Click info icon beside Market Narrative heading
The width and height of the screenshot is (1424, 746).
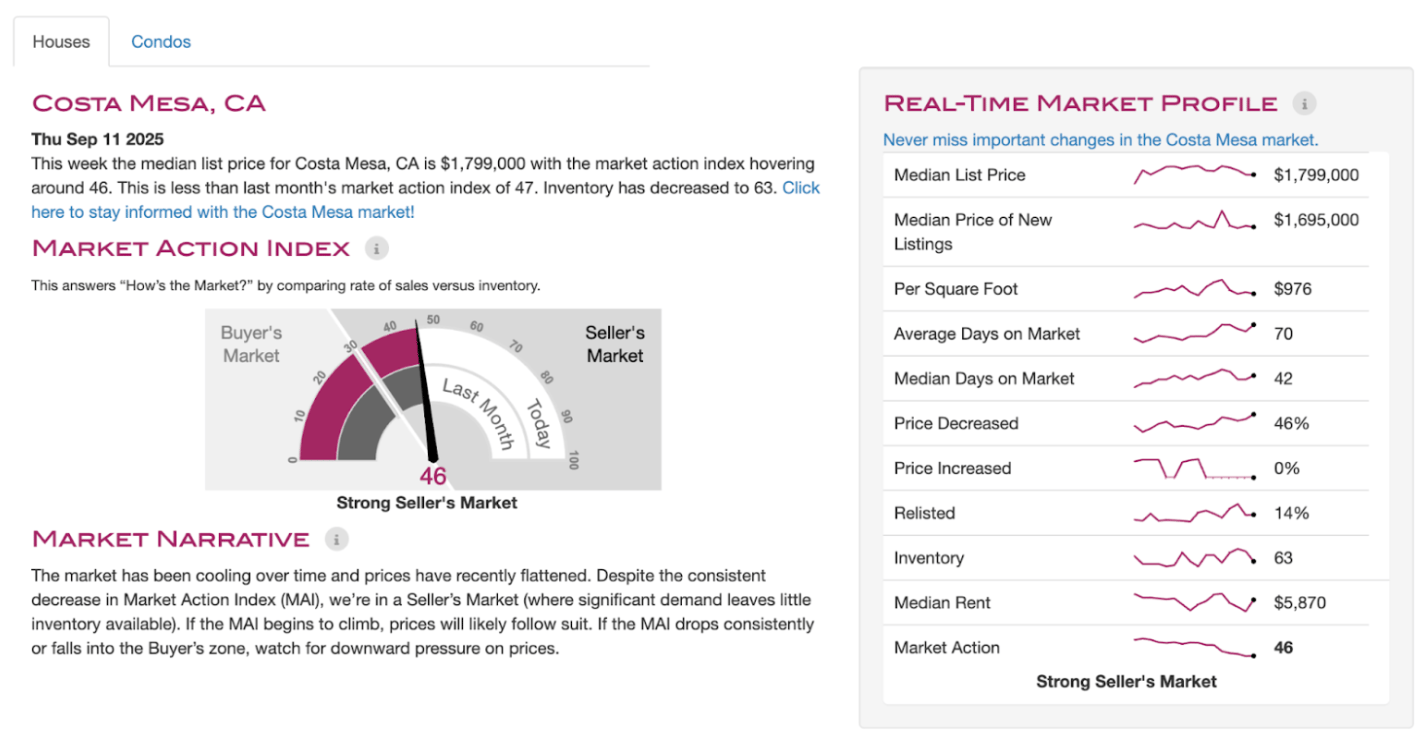[x=336, y=539]
